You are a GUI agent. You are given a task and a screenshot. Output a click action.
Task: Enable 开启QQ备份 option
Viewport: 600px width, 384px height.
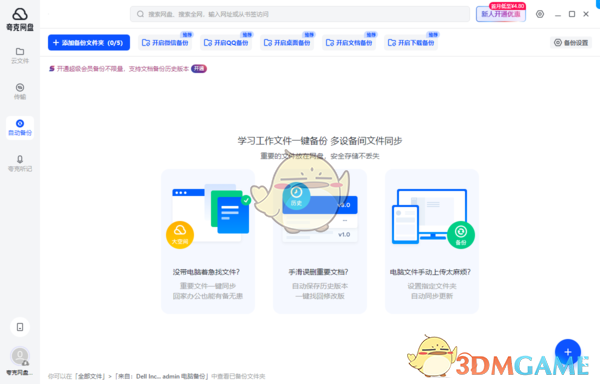click(227, 42)
